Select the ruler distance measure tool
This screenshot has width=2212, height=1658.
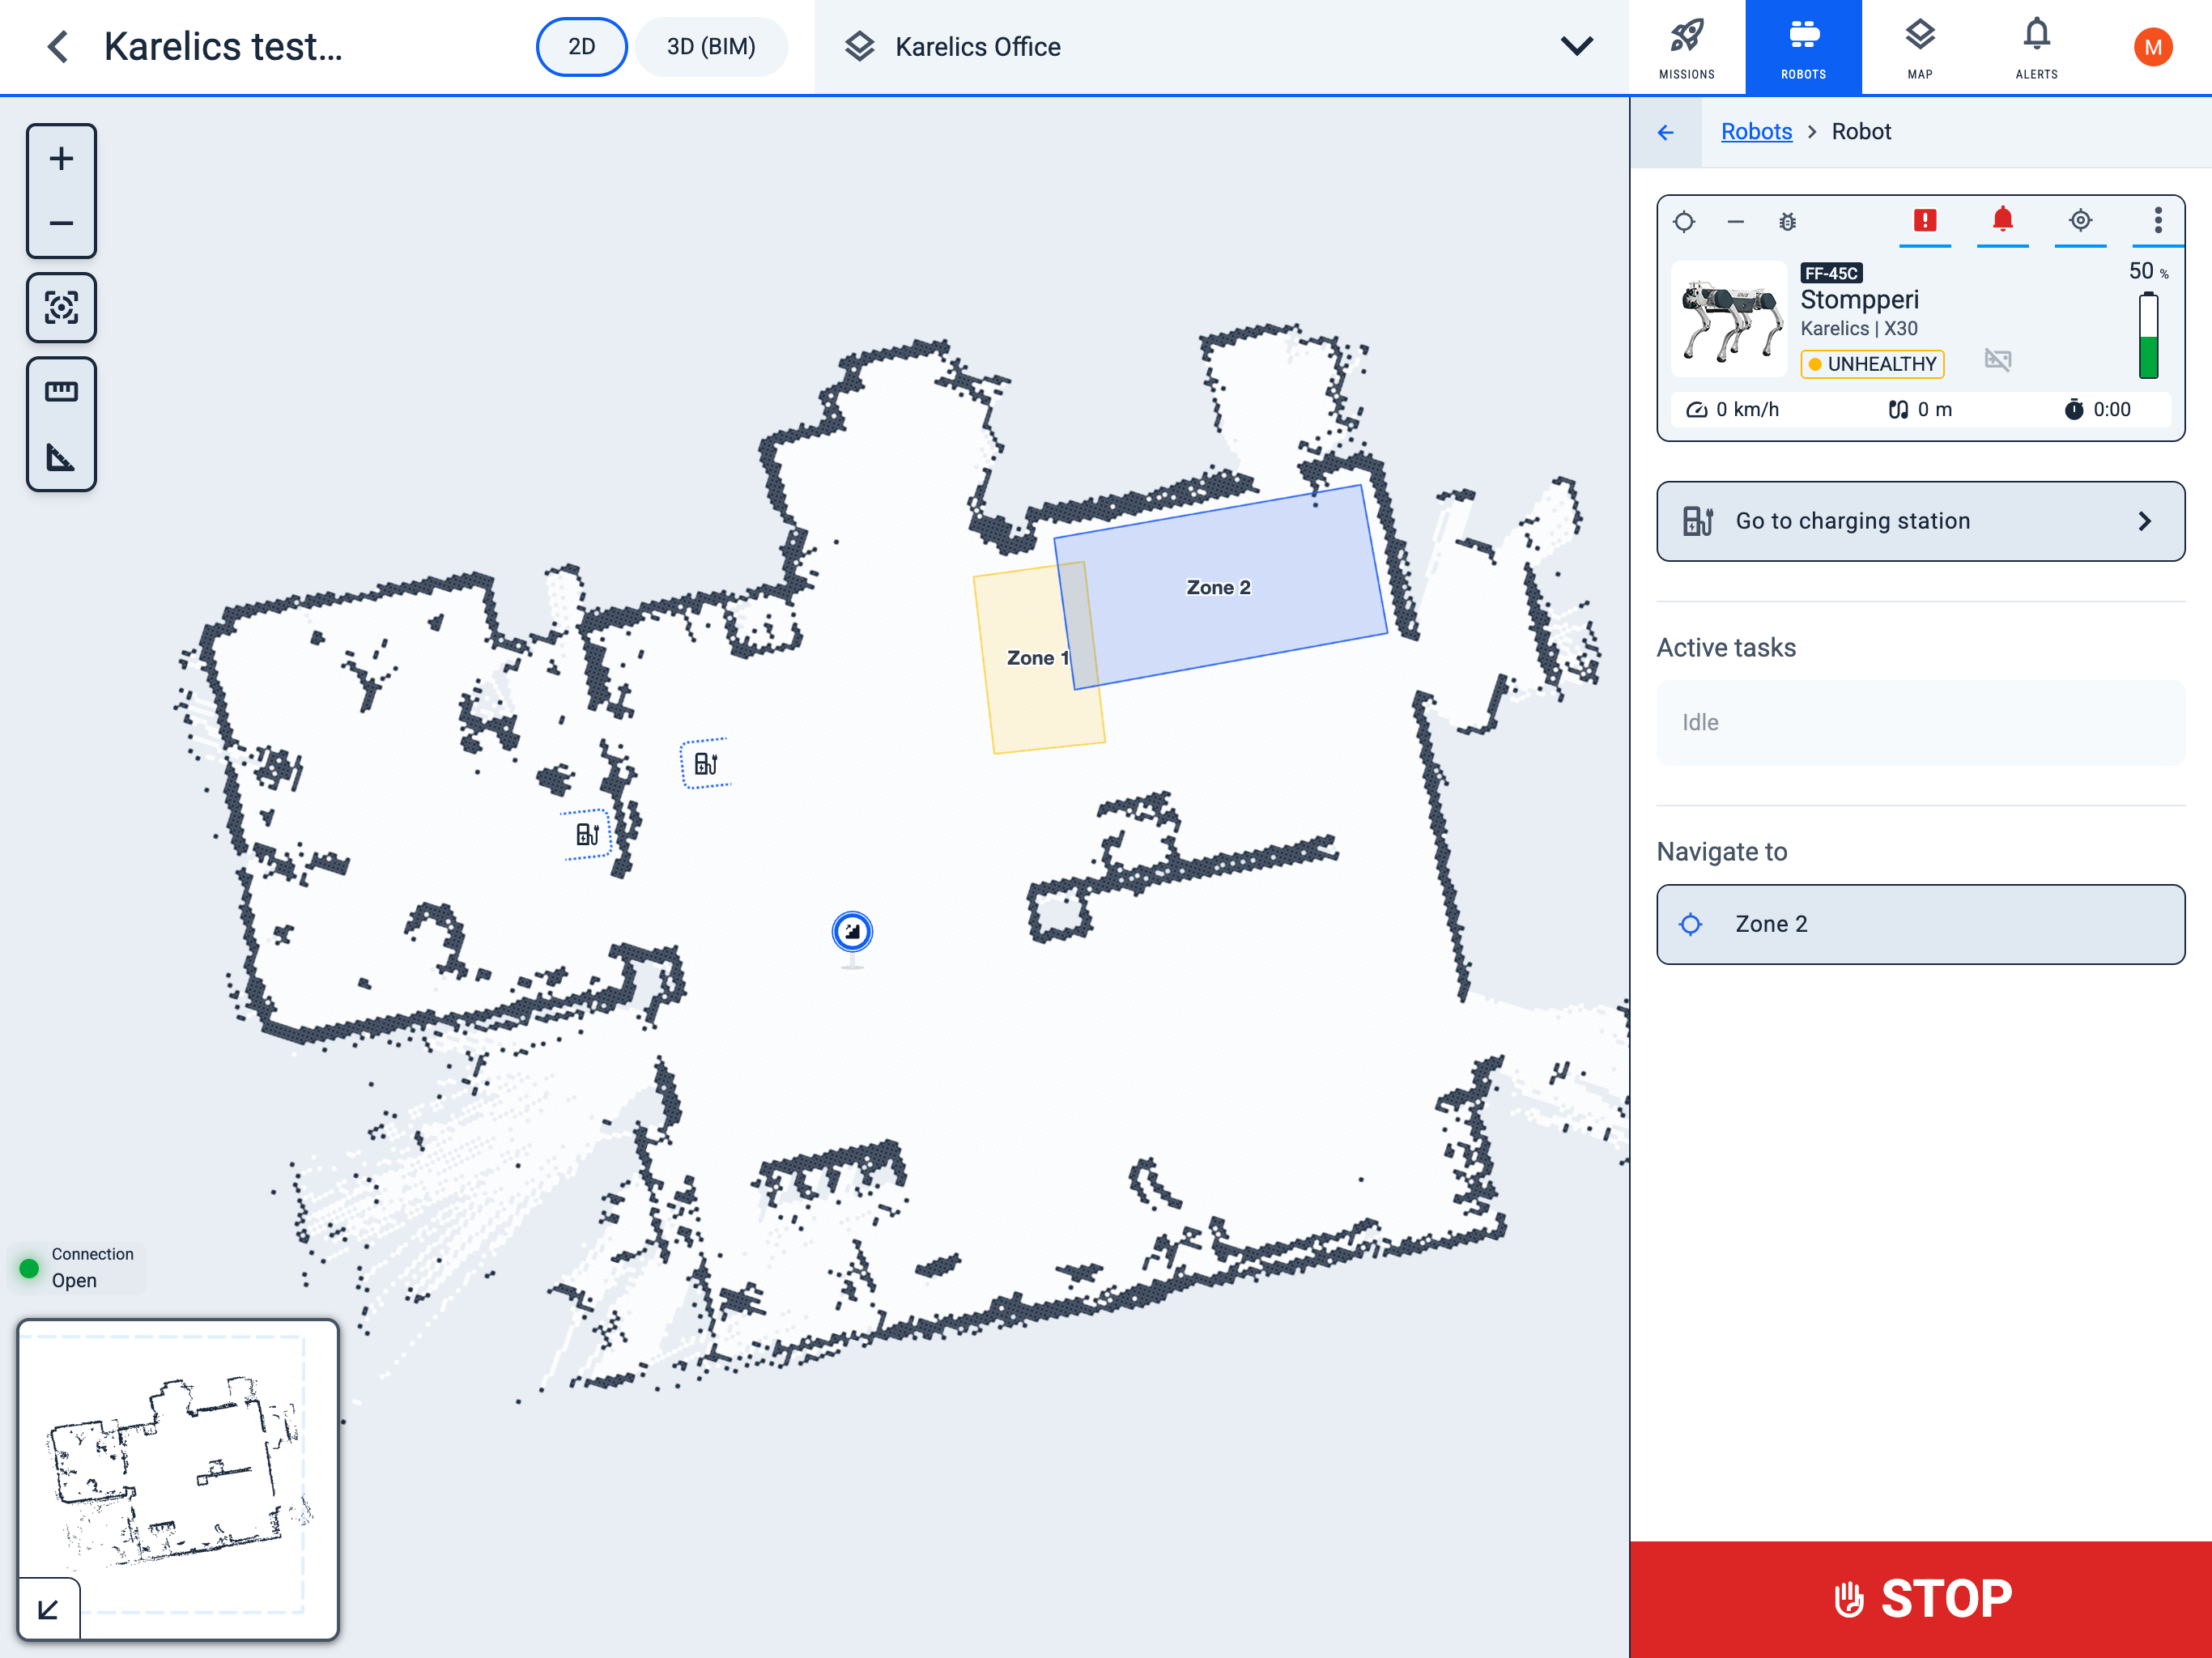[x=61, y=391]
